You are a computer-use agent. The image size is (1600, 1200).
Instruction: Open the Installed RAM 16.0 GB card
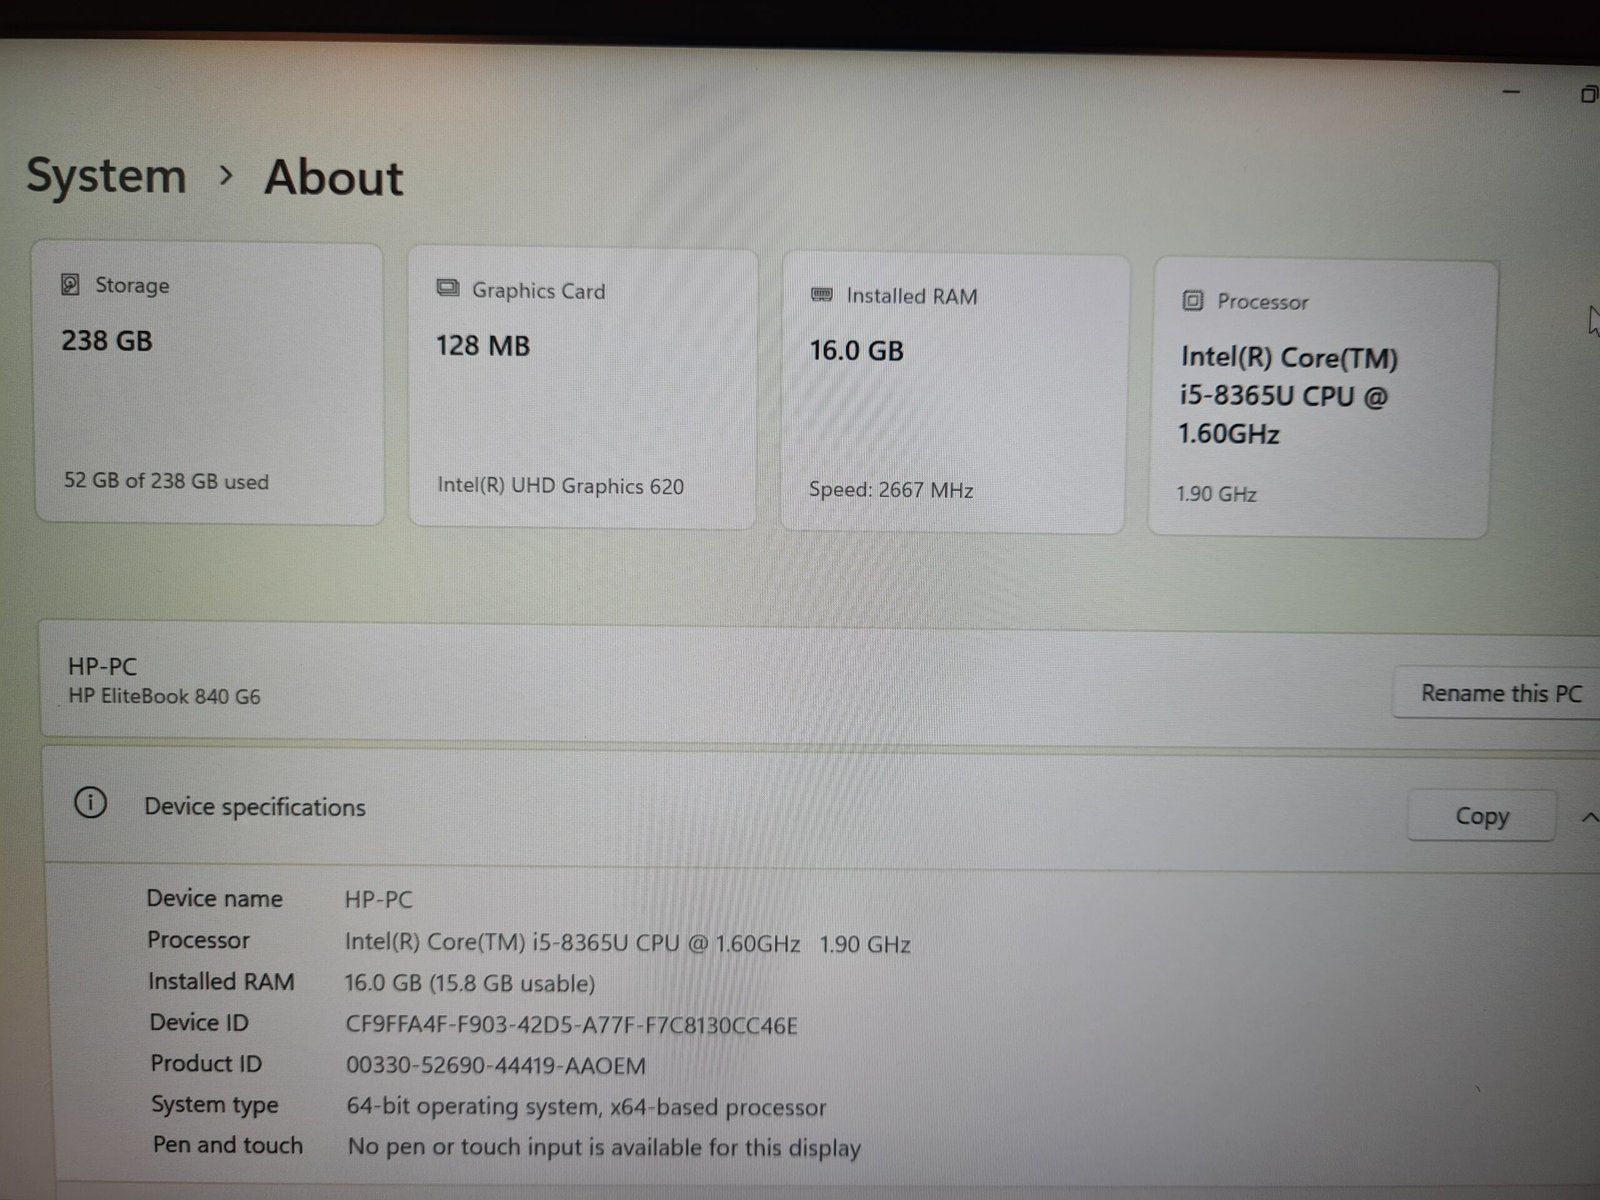[954, 393]
